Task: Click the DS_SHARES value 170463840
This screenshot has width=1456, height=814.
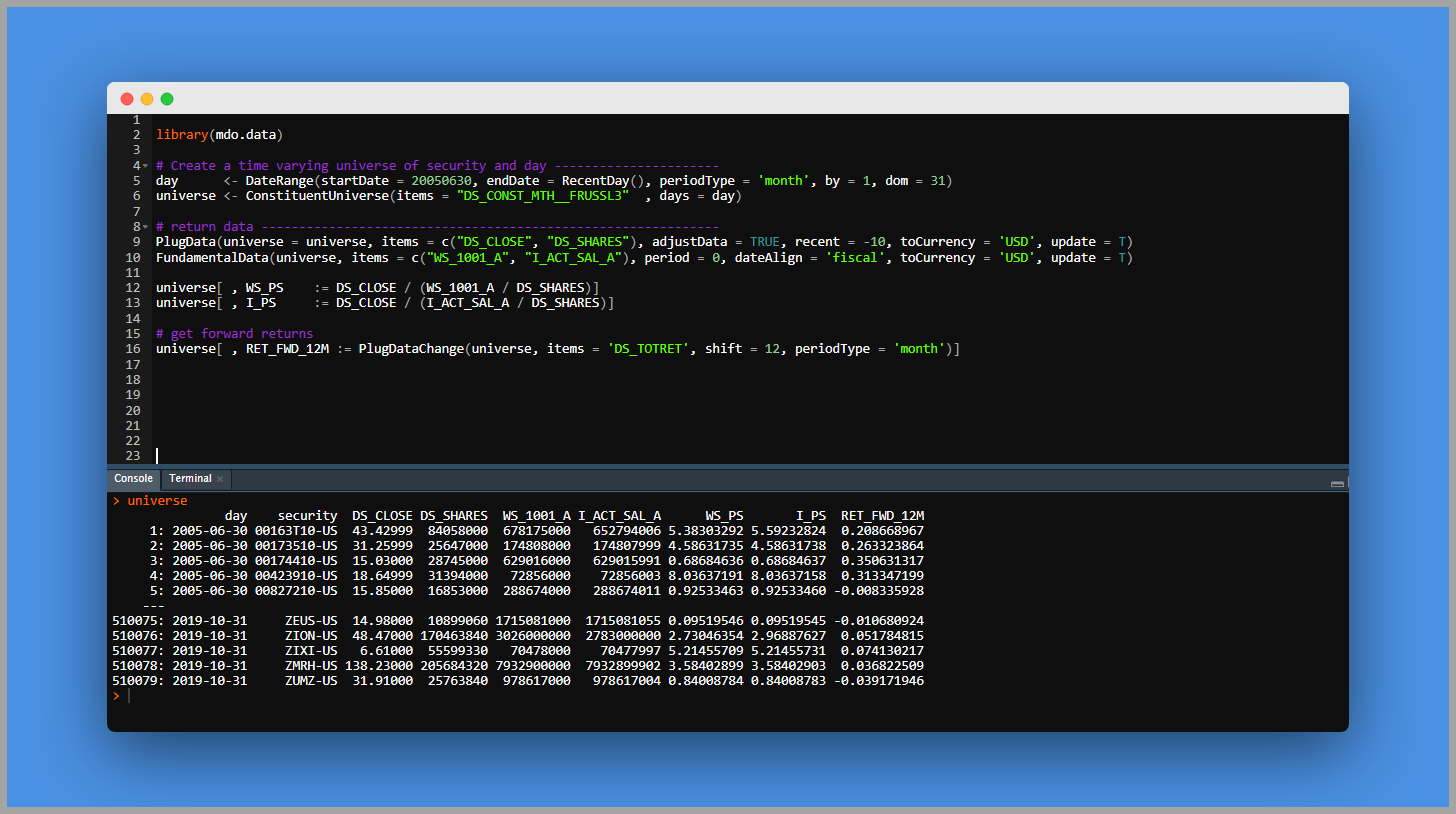Action: pyautogui.click(x=454, y=636)
